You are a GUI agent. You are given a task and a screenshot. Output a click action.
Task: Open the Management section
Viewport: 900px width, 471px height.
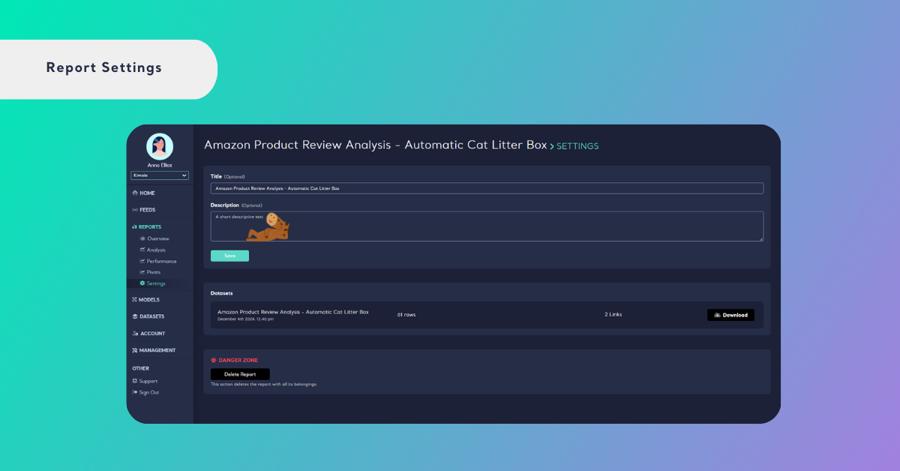154,350
